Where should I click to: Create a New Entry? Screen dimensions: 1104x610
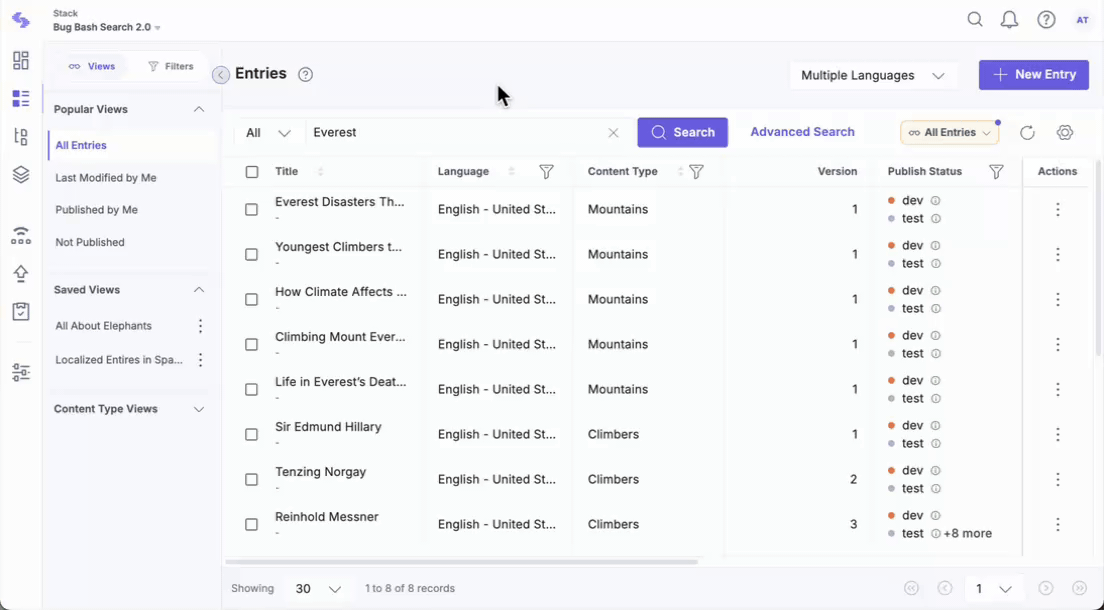[1034, 75]
